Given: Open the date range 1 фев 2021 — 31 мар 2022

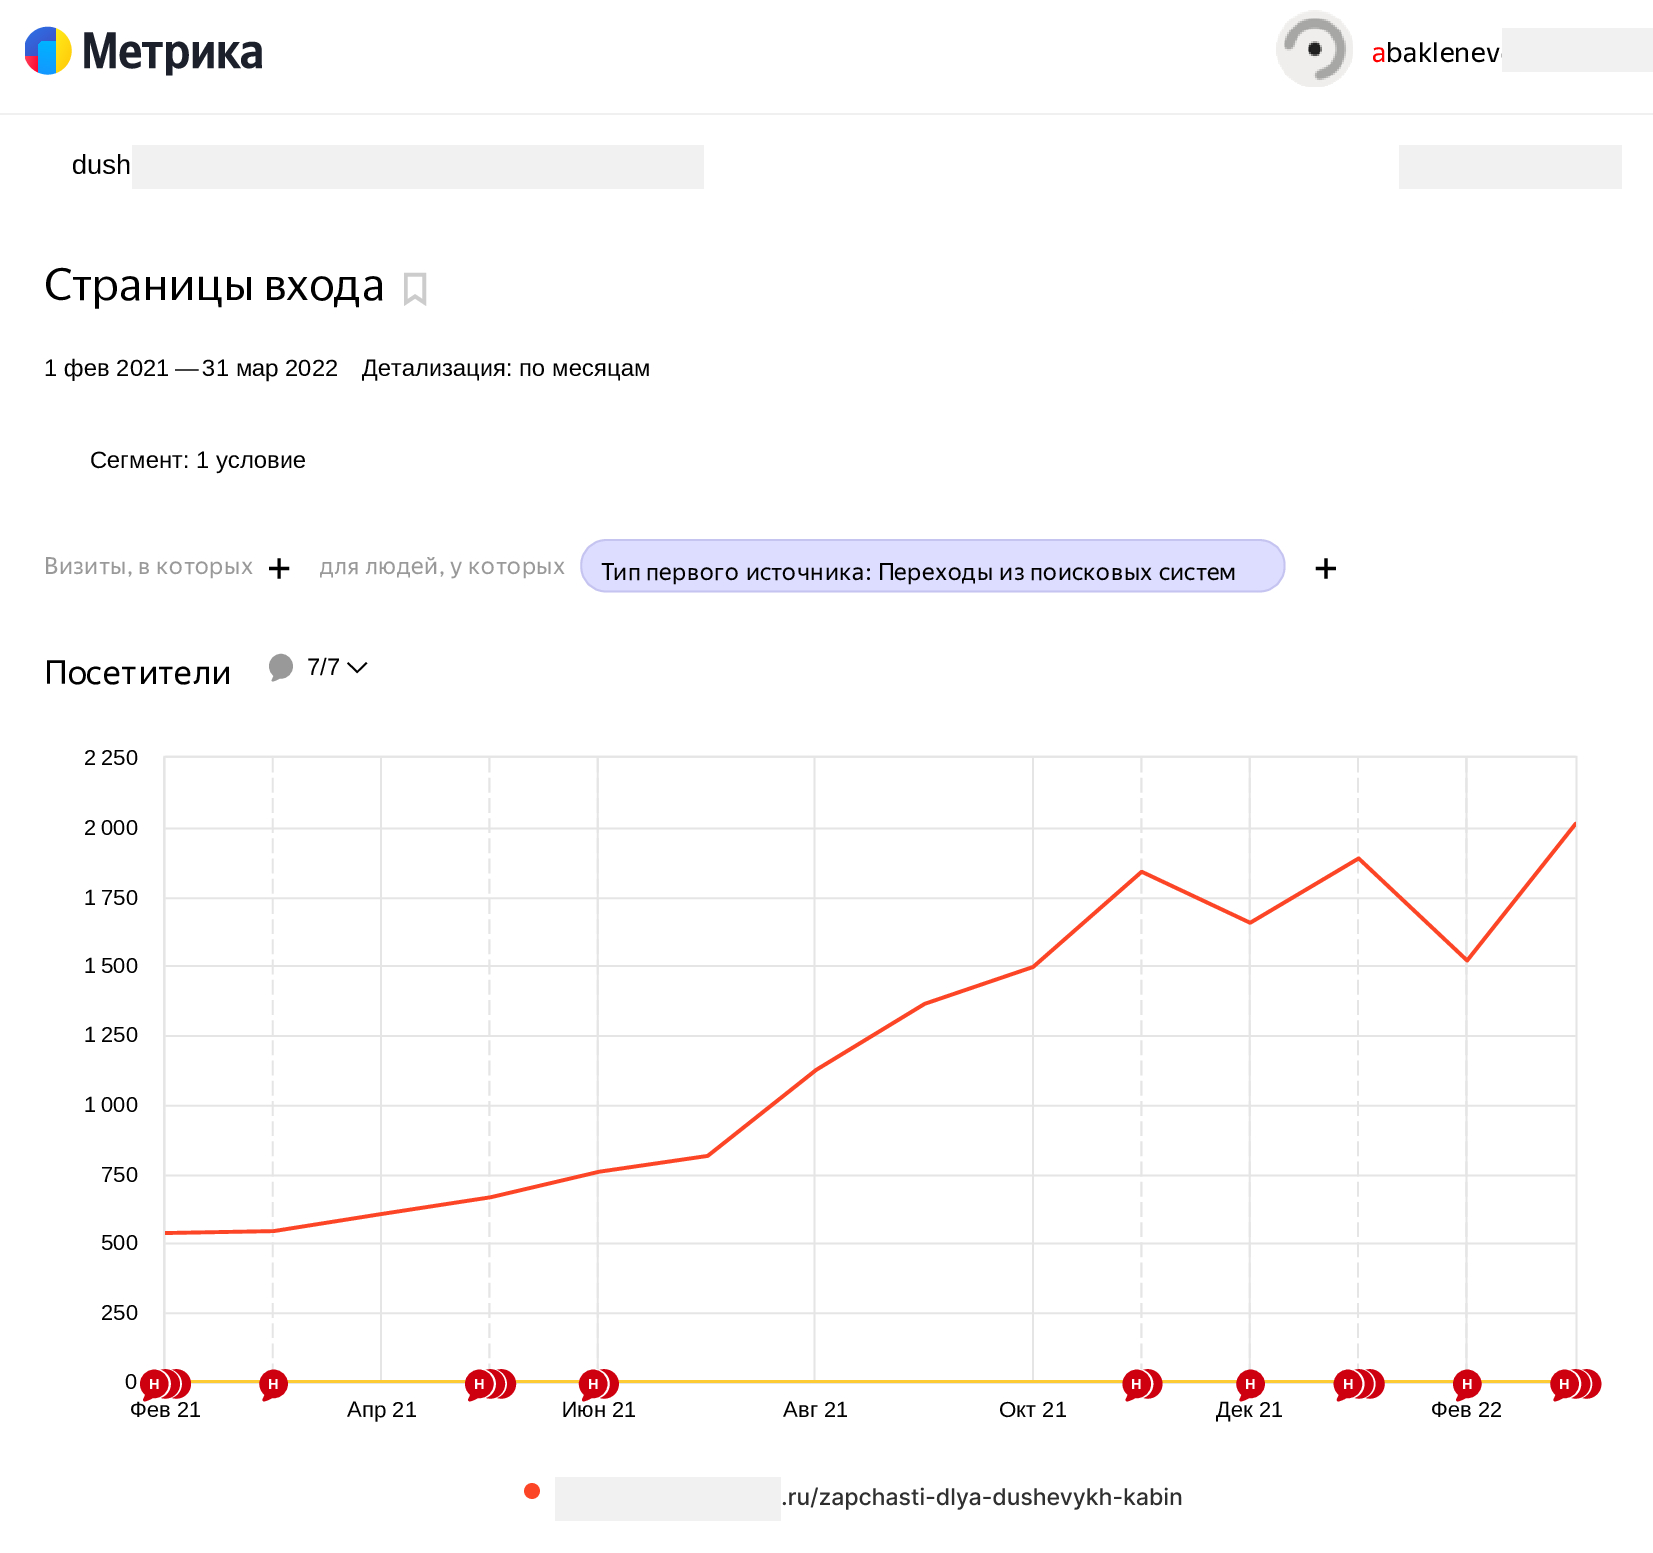Looking at the screenshot, I should (190, 368).
